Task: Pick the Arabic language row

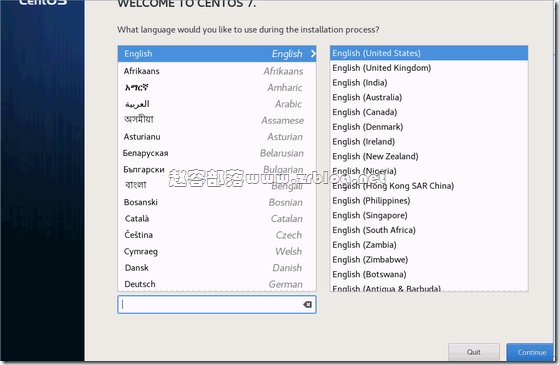Action: (217, 104)
